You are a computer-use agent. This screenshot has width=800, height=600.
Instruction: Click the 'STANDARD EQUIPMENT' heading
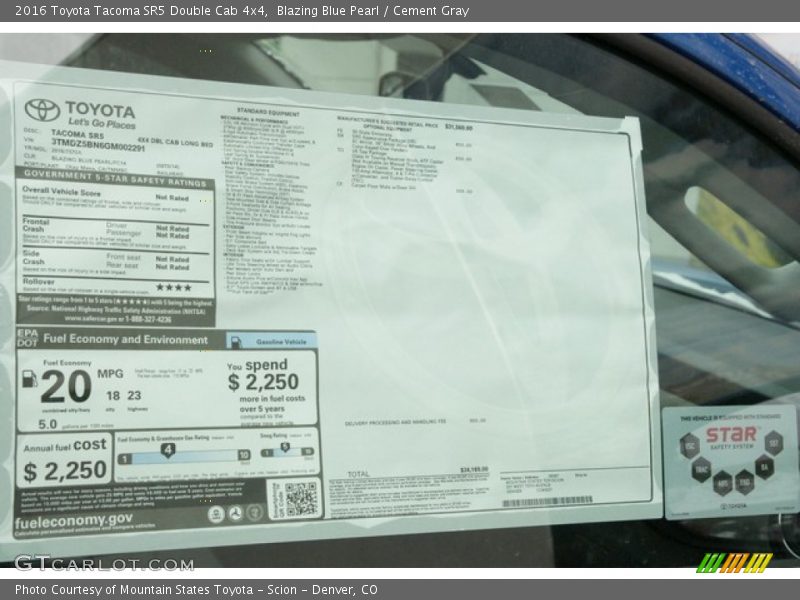[x=268, y=112]
